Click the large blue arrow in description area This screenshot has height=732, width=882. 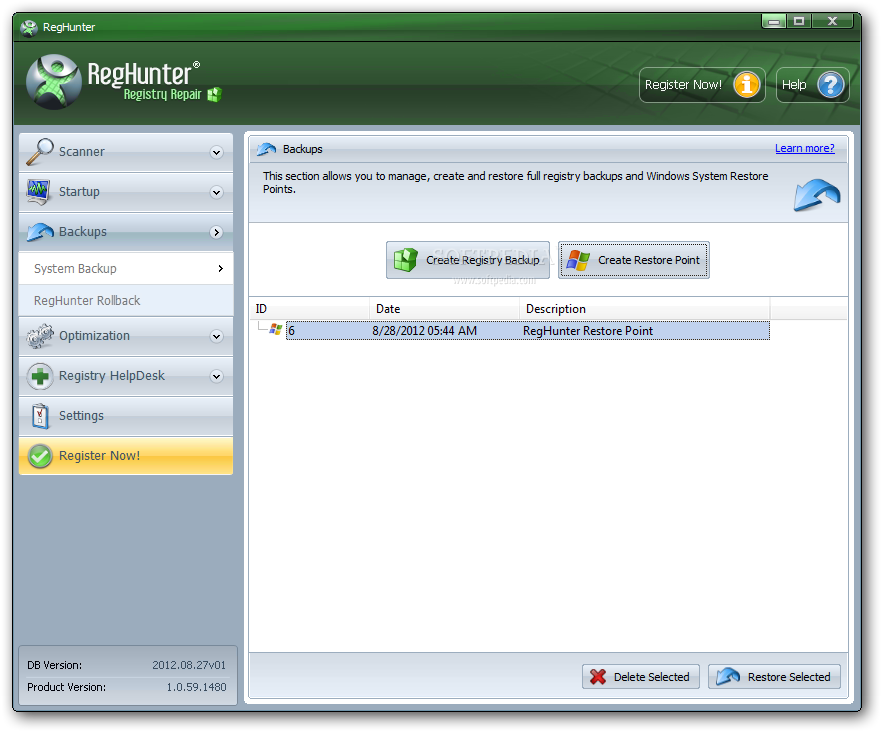[817, 195]
